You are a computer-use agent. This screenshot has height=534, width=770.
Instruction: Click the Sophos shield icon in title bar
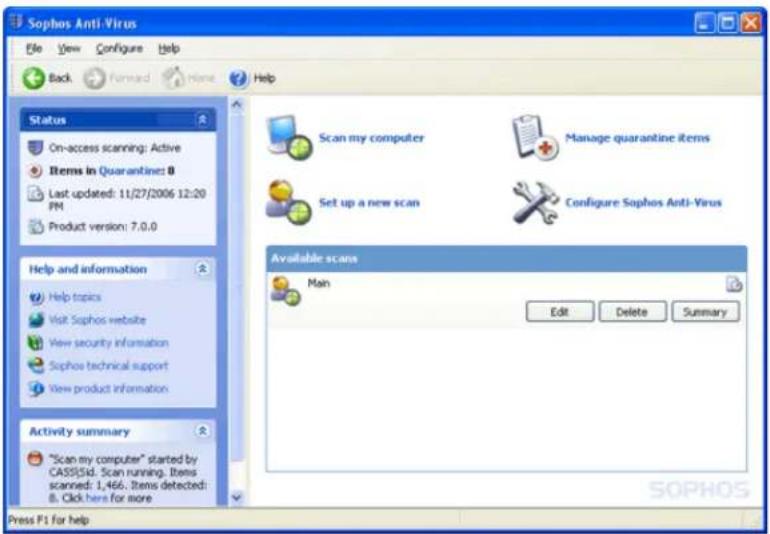pyautogui.click(x=16, y=22)
